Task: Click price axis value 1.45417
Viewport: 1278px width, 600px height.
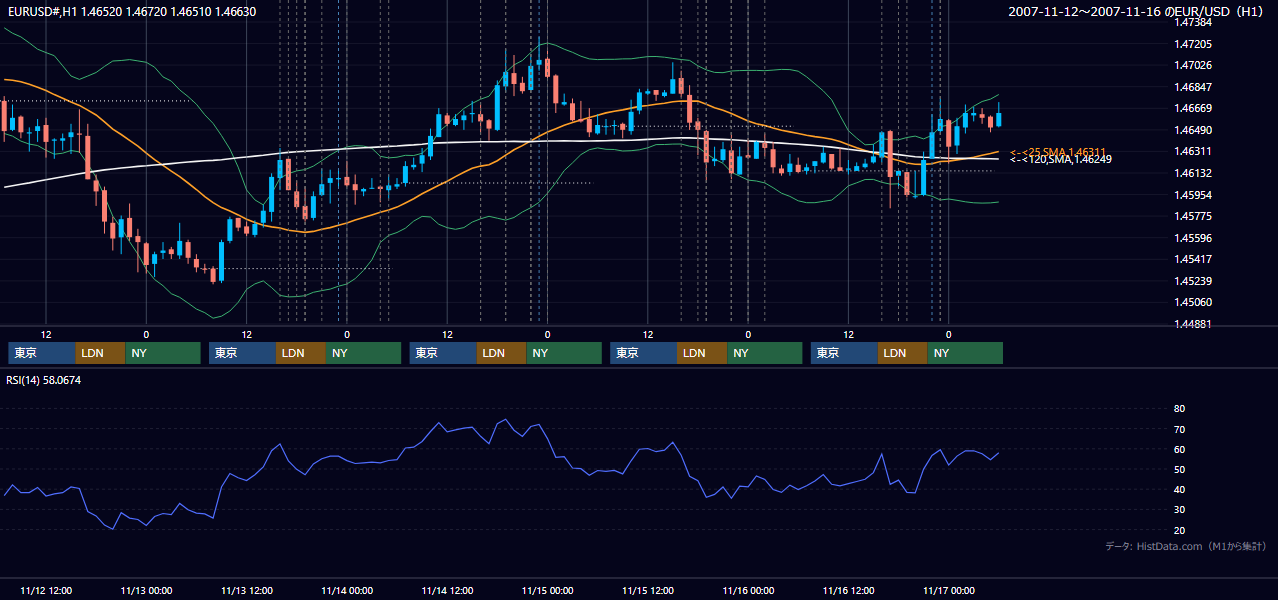Action: point(1193,259)
